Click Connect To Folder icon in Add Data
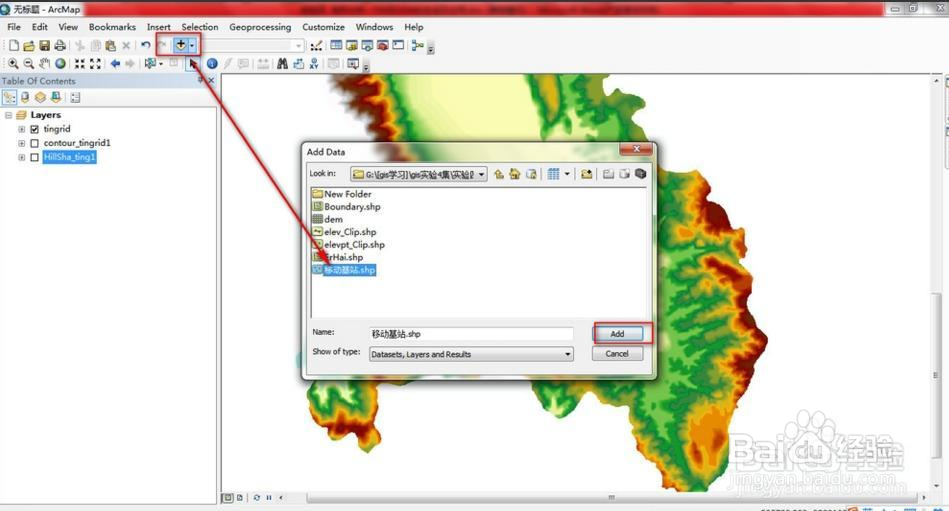 (586, 174)
